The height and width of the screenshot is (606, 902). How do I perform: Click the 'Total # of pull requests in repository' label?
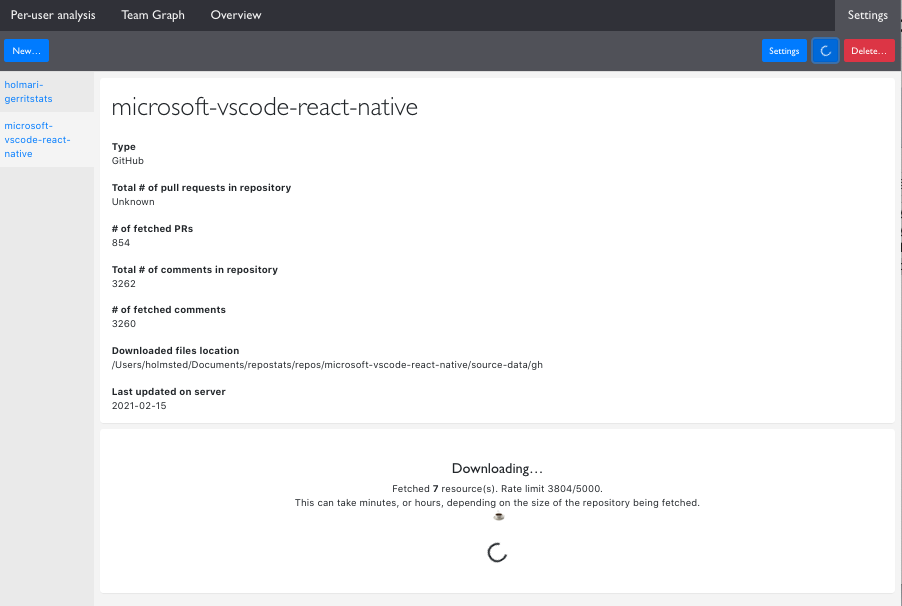coord(201,188)
